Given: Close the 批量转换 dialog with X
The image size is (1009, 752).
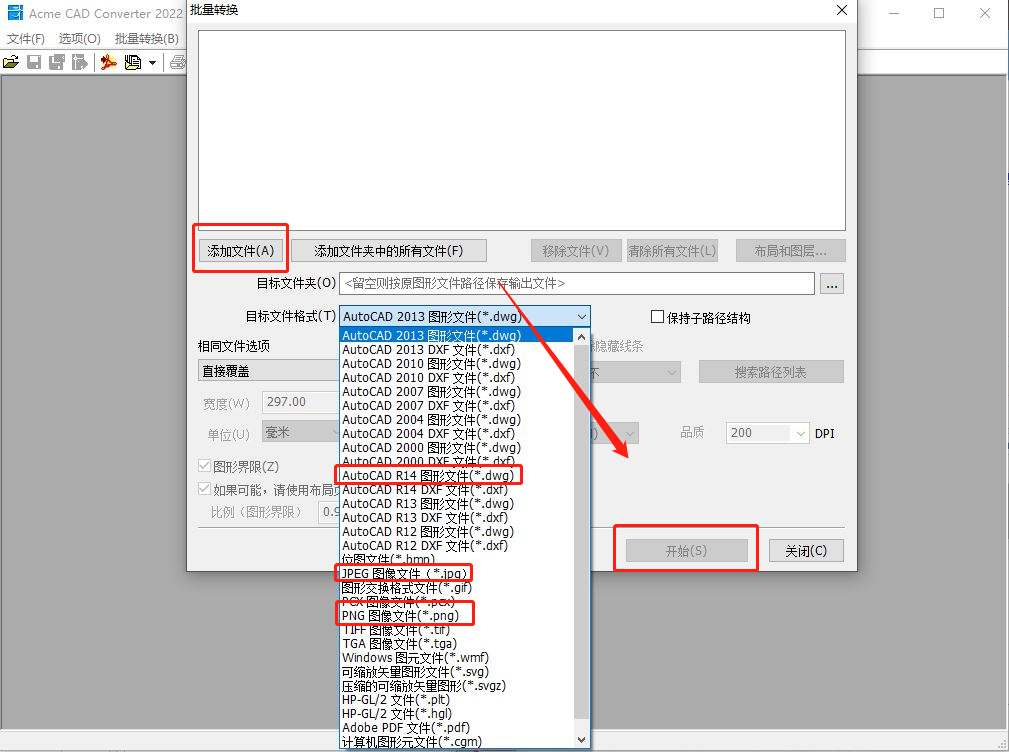Looking at the screenshot, I should coord(841,10).
